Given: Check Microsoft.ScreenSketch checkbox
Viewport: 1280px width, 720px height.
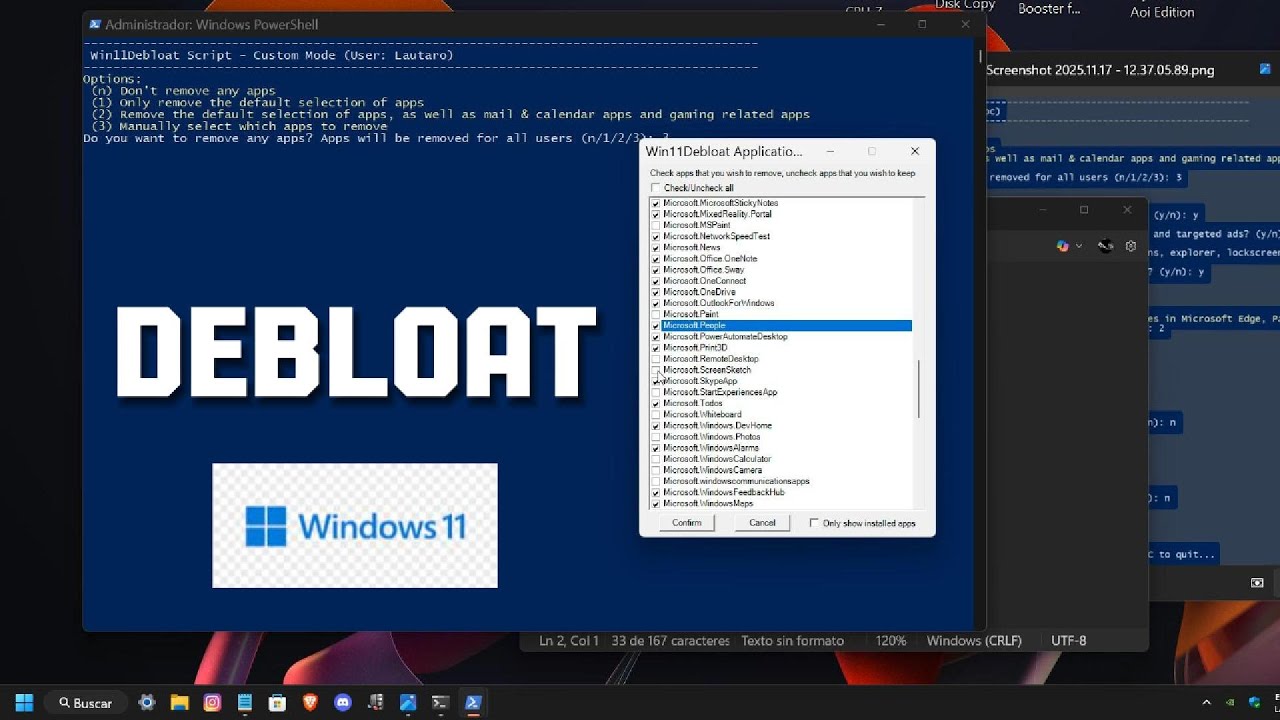Looking at the screenshot, I should [656, 370].
